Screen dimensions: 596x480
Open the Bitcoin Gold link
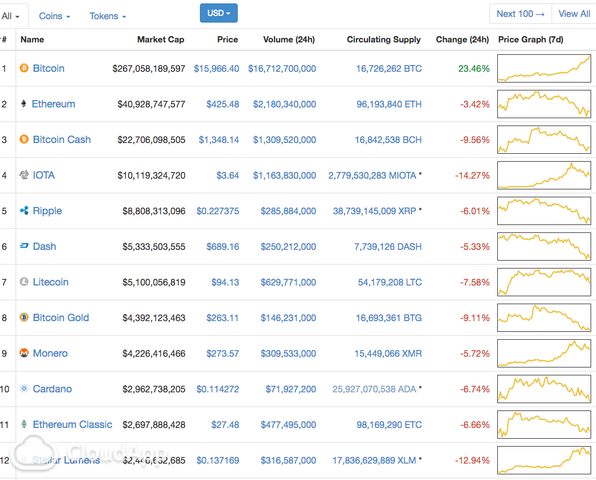(x=61, y=318)
